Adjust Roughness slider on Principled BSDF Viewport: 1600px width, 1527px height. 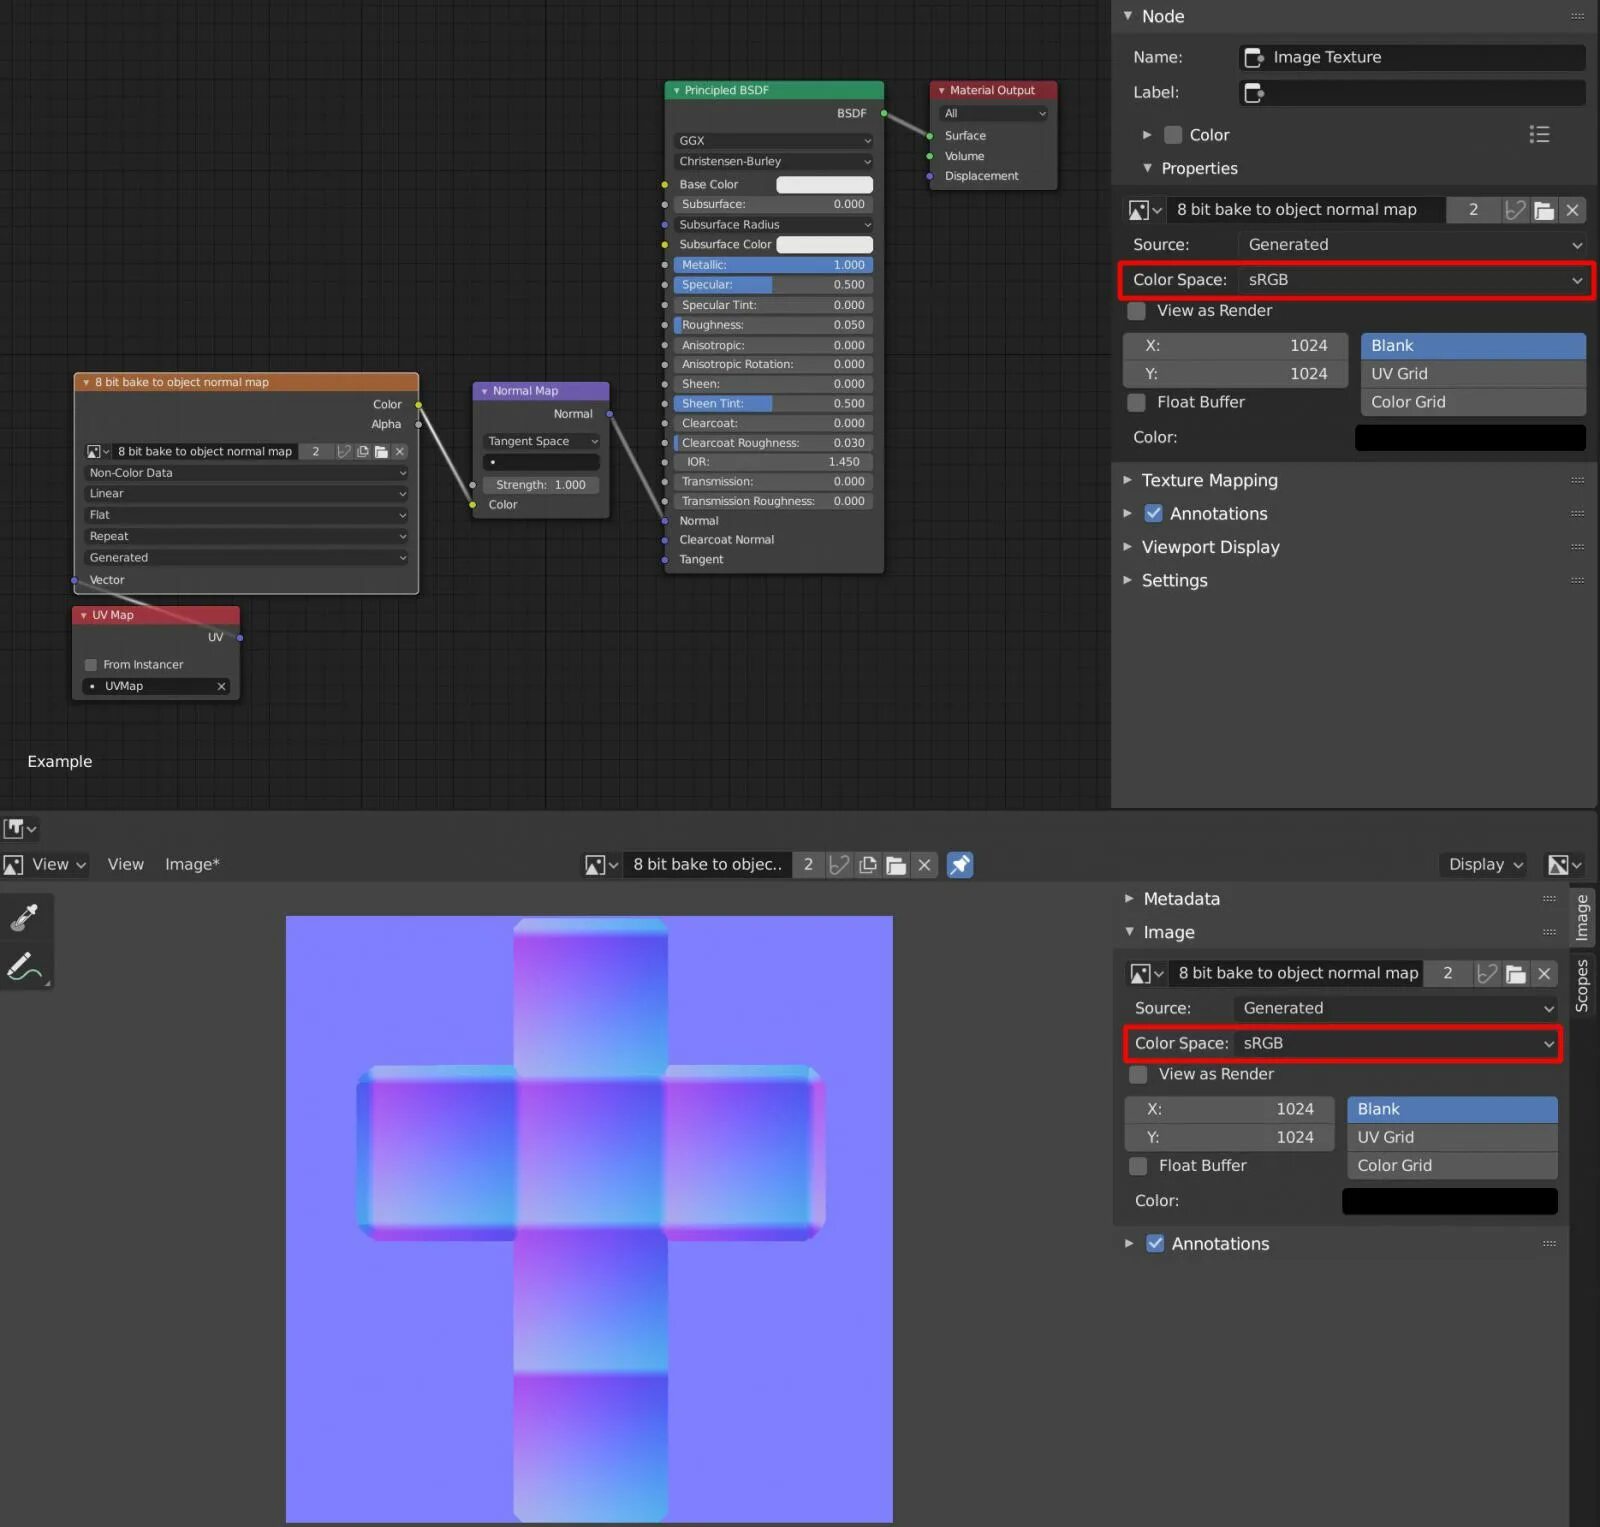pyautogui.click(x=773, y=325)
